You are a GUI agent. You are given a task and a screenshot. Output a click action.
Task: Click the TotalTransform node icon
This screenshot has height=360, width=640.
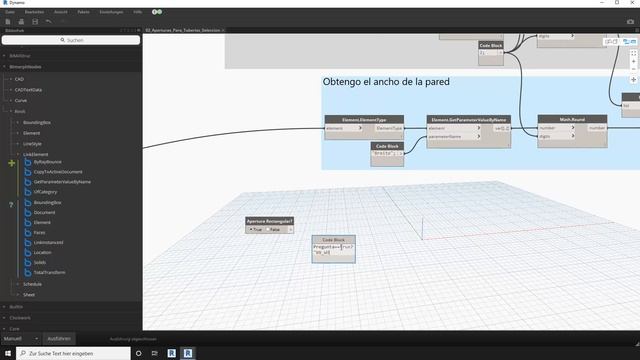pos(28,272)
